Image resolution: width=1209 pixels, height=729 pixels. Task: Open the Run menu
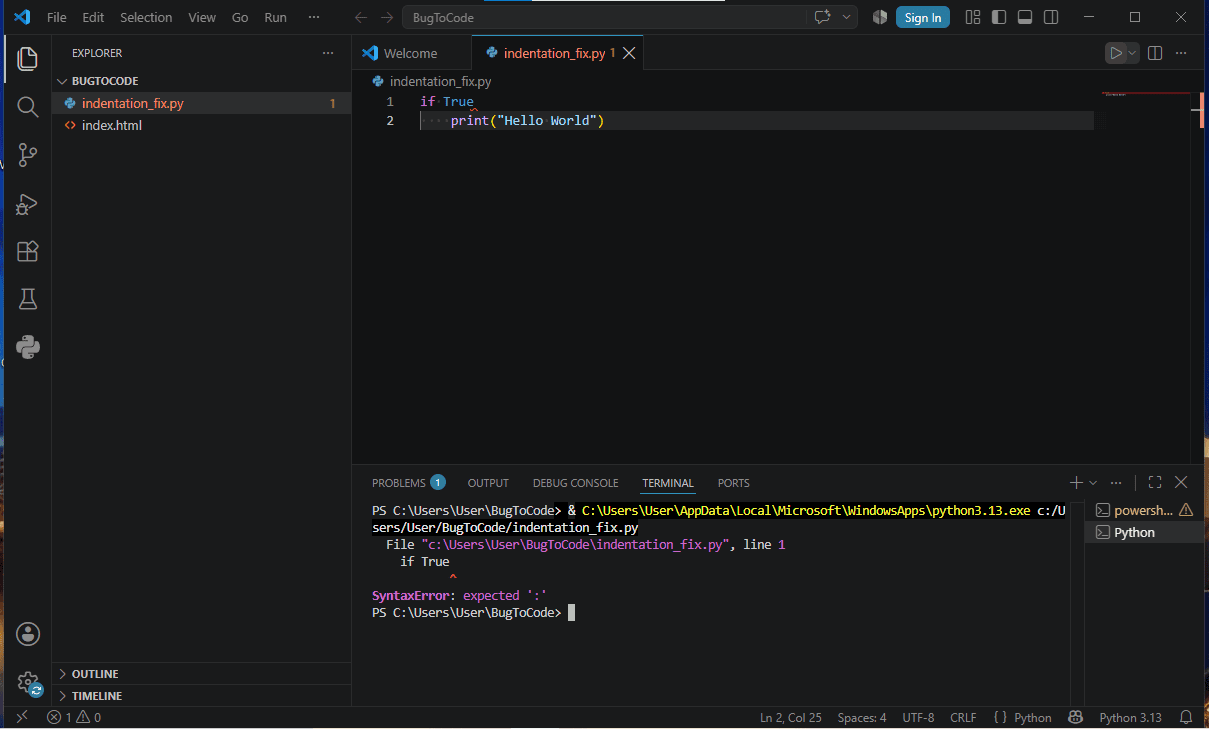275,17
